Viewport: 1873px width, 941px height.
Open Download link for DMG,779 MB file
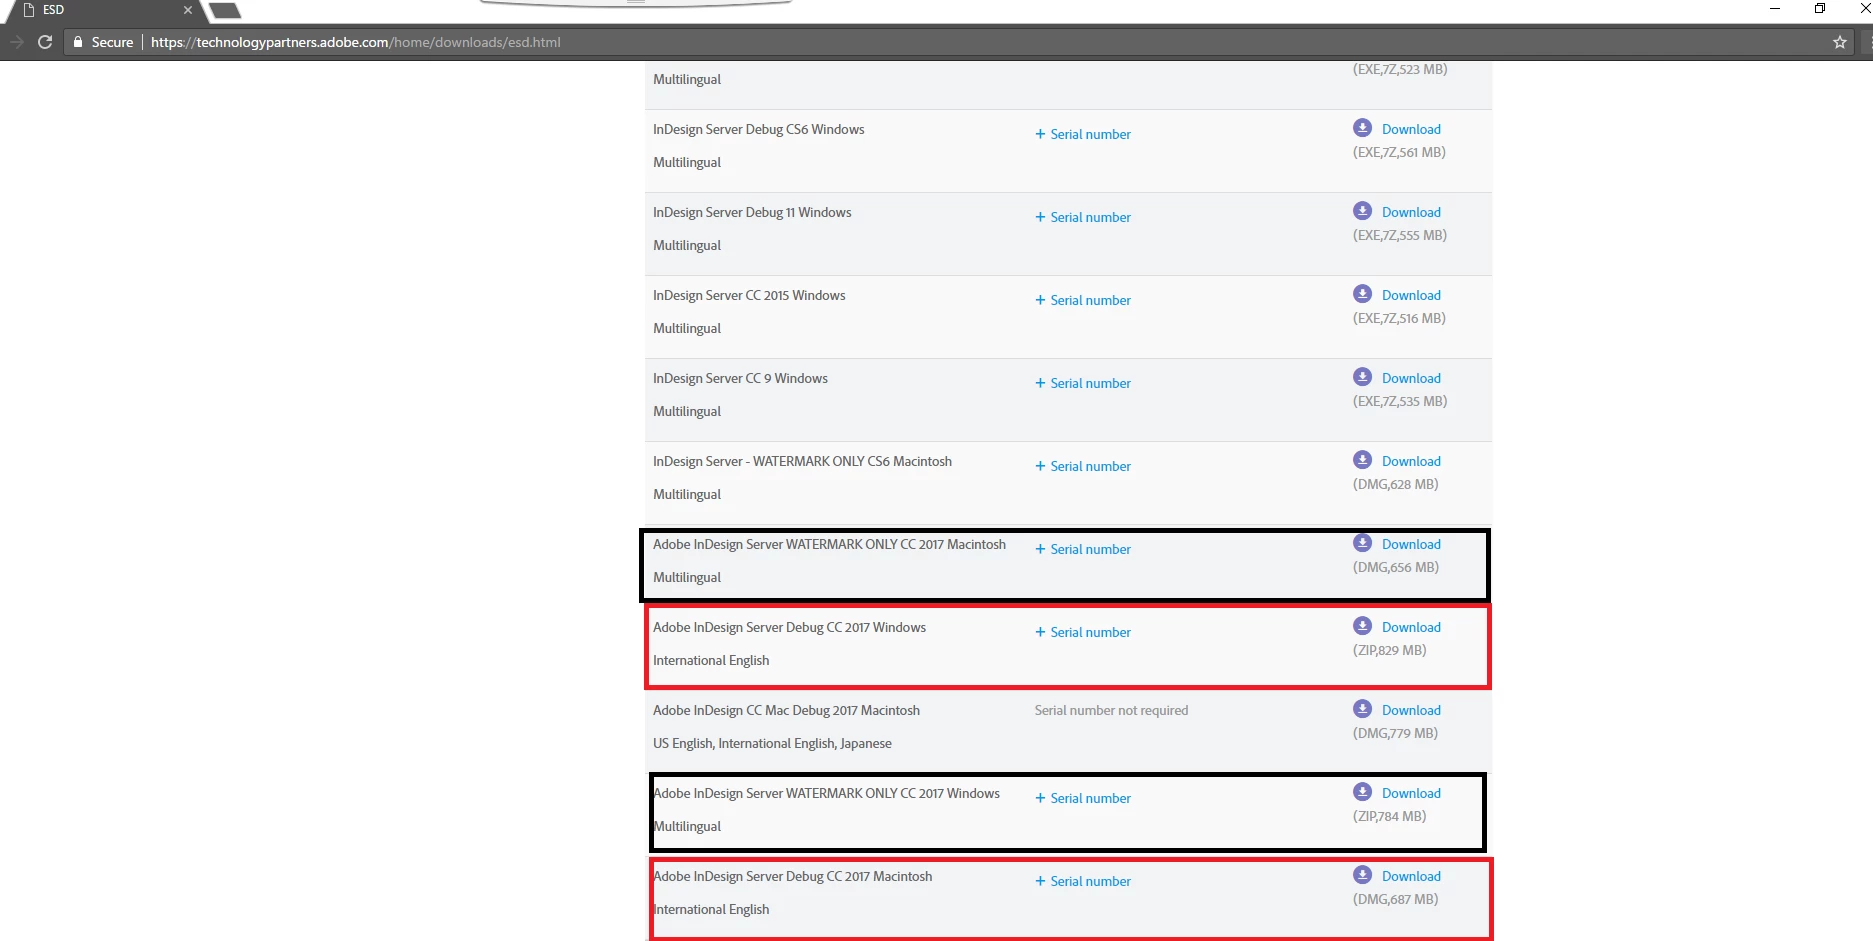[x=1411, y=710]
